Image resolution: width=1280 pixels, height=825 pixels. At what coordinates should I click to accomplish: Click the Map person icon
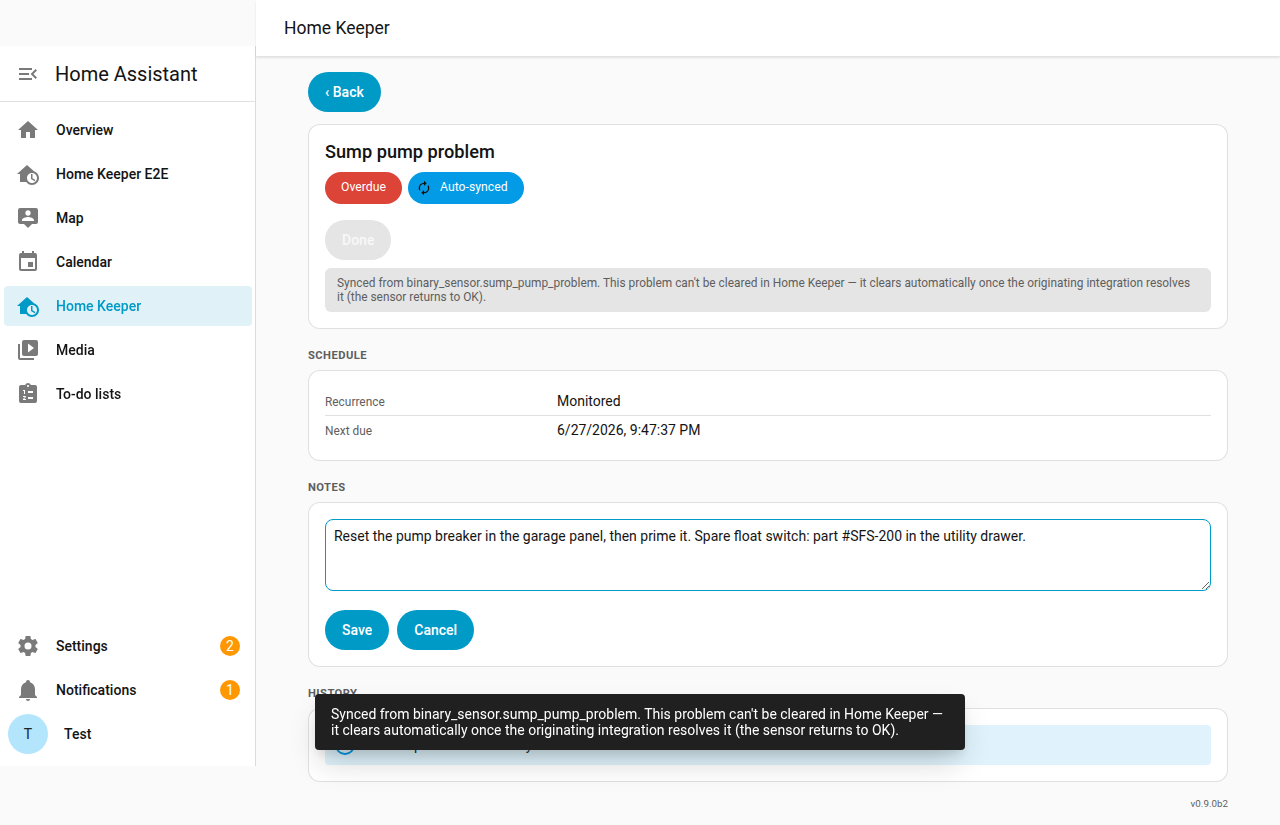28,218
